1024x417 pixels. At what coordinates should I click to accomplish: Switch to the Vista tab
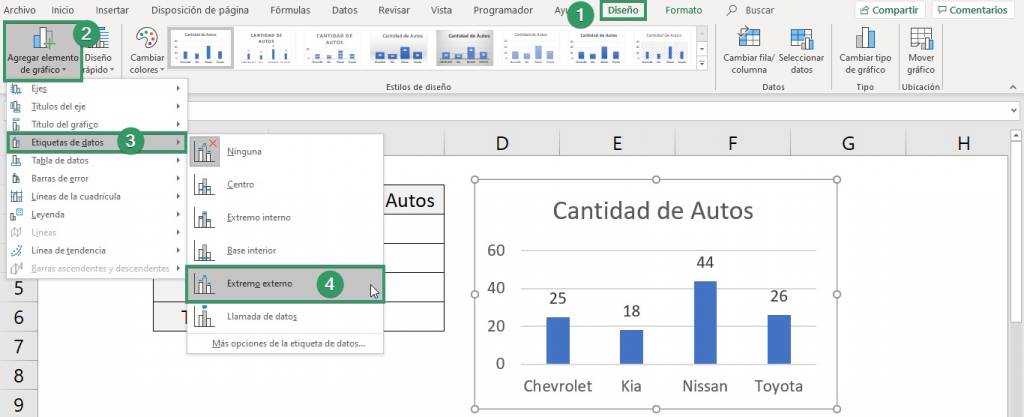(441, 10)
